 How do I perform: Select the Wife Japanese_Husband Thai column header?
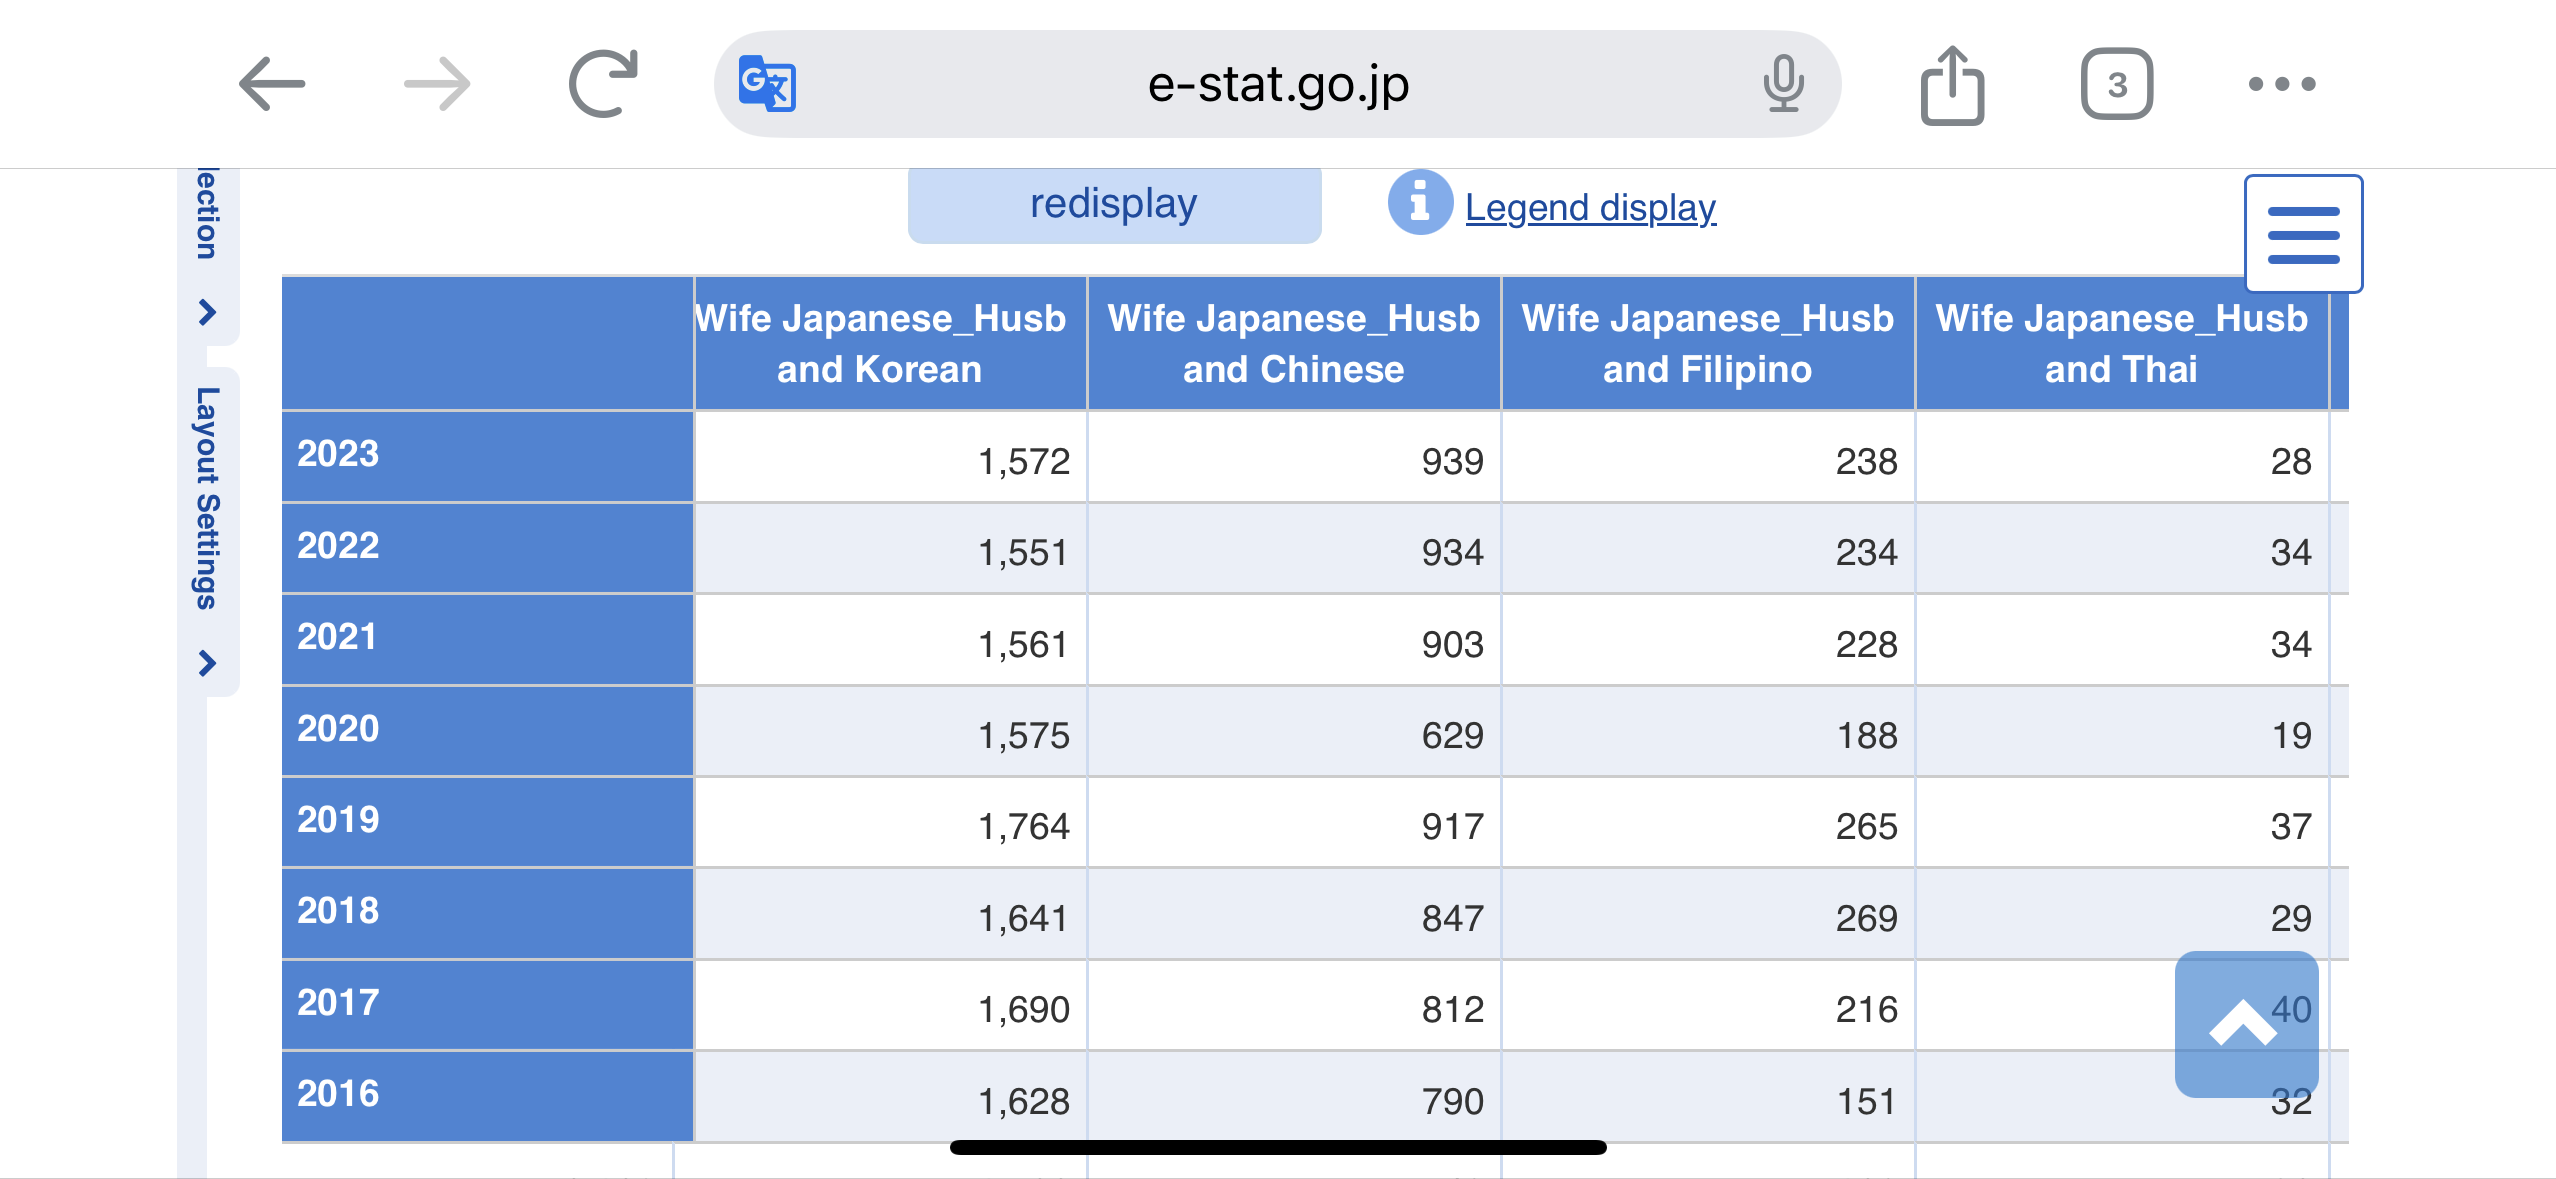[x=2122, y=343]
